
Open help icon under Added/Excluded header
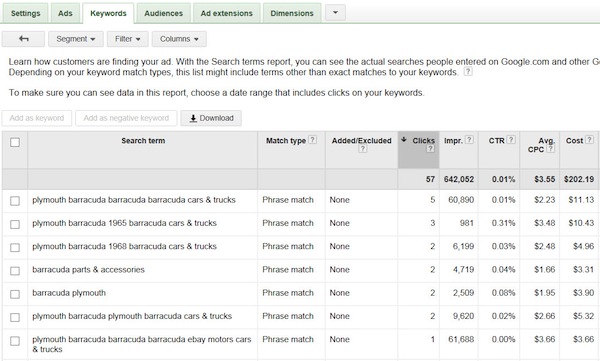point(362,149)
